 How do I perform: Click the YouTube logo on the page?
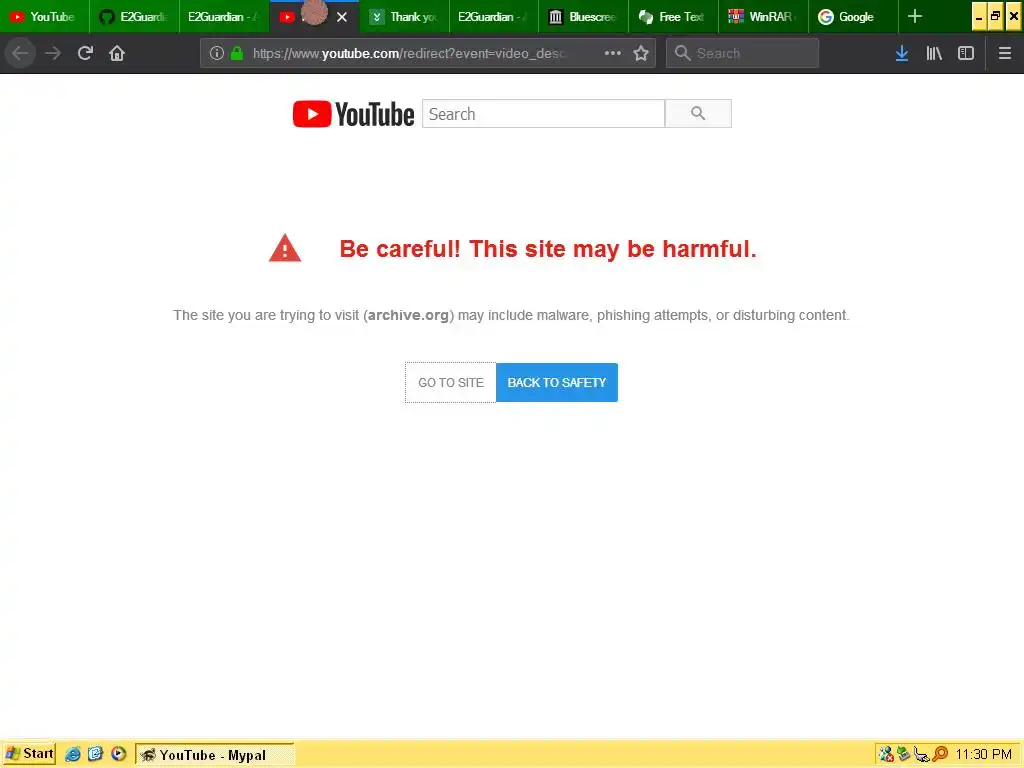click(x=353, y=114)
